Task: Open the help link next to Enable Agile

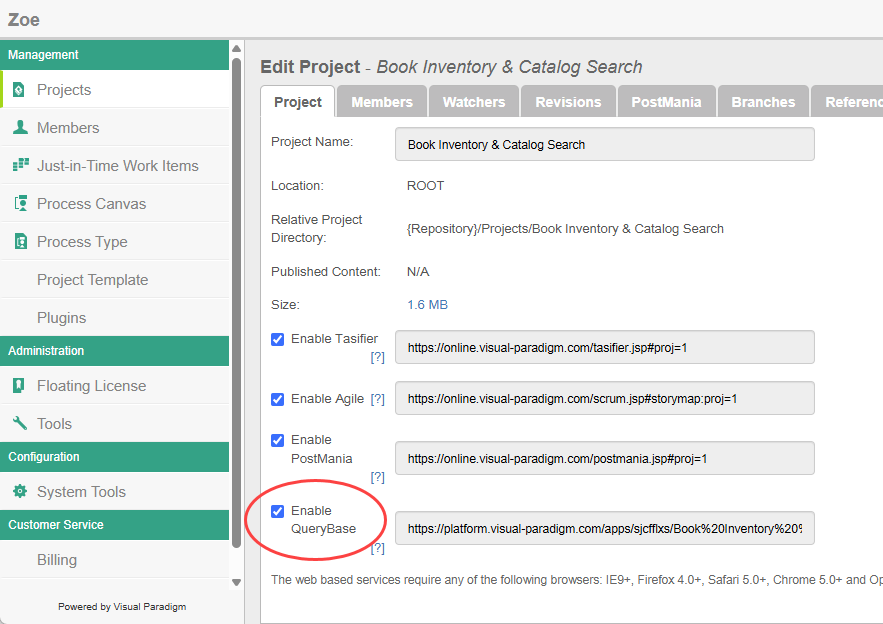Action: 377,399
